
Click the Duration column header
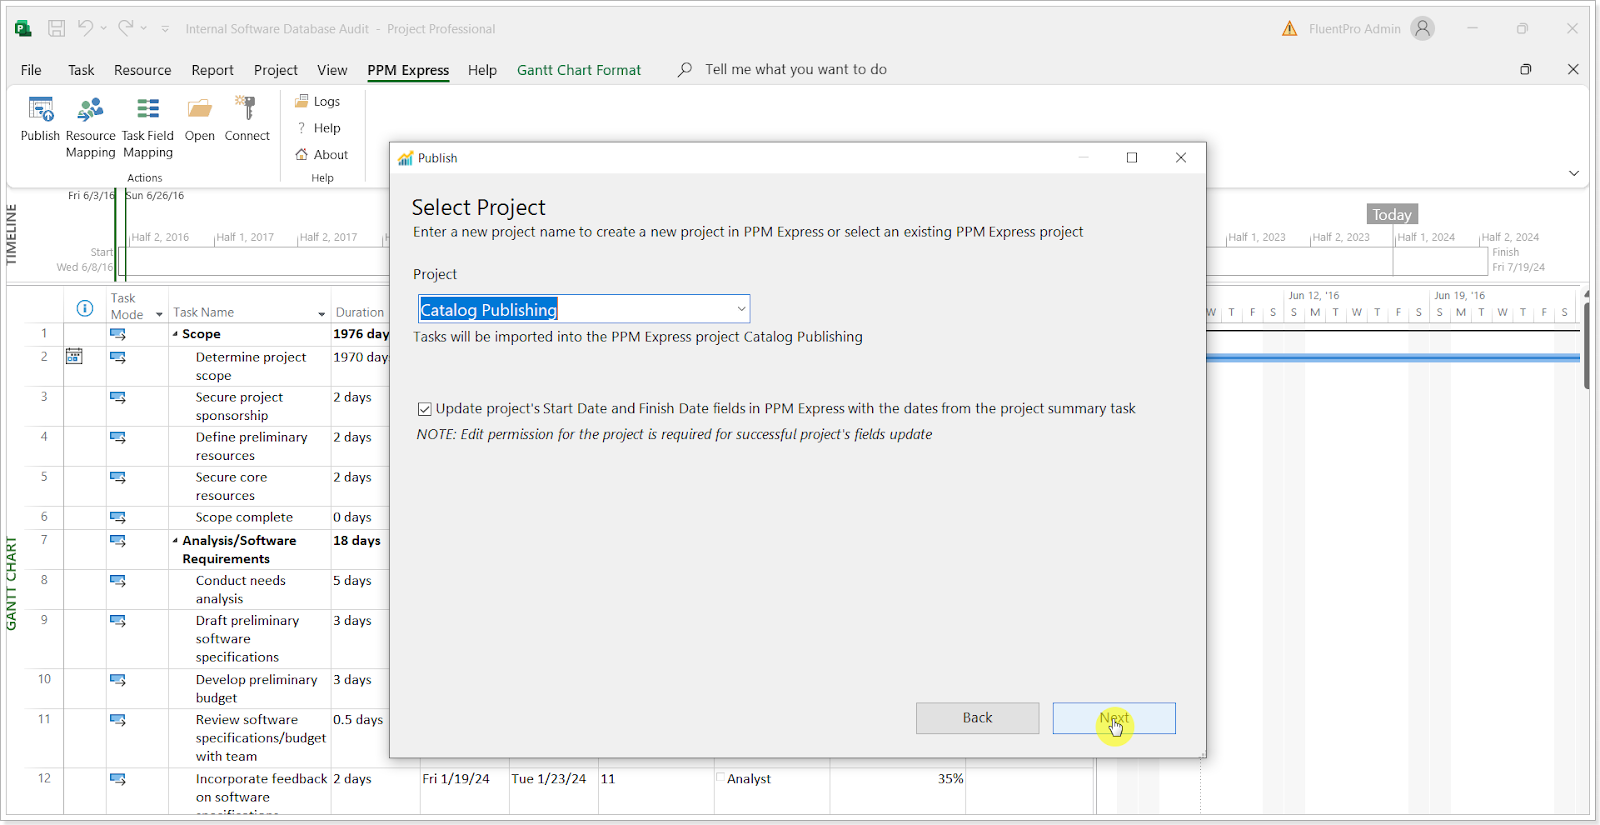coord(360,313)
